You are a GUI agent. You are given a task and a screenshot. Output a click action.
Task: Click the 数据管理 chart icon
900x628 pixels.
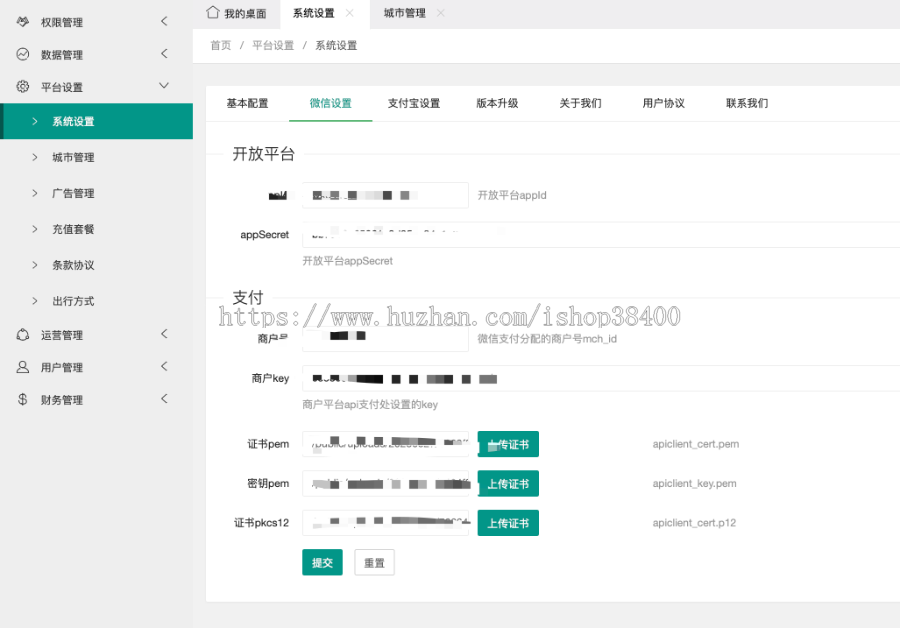pyautogui.click(x=23, y=55)
